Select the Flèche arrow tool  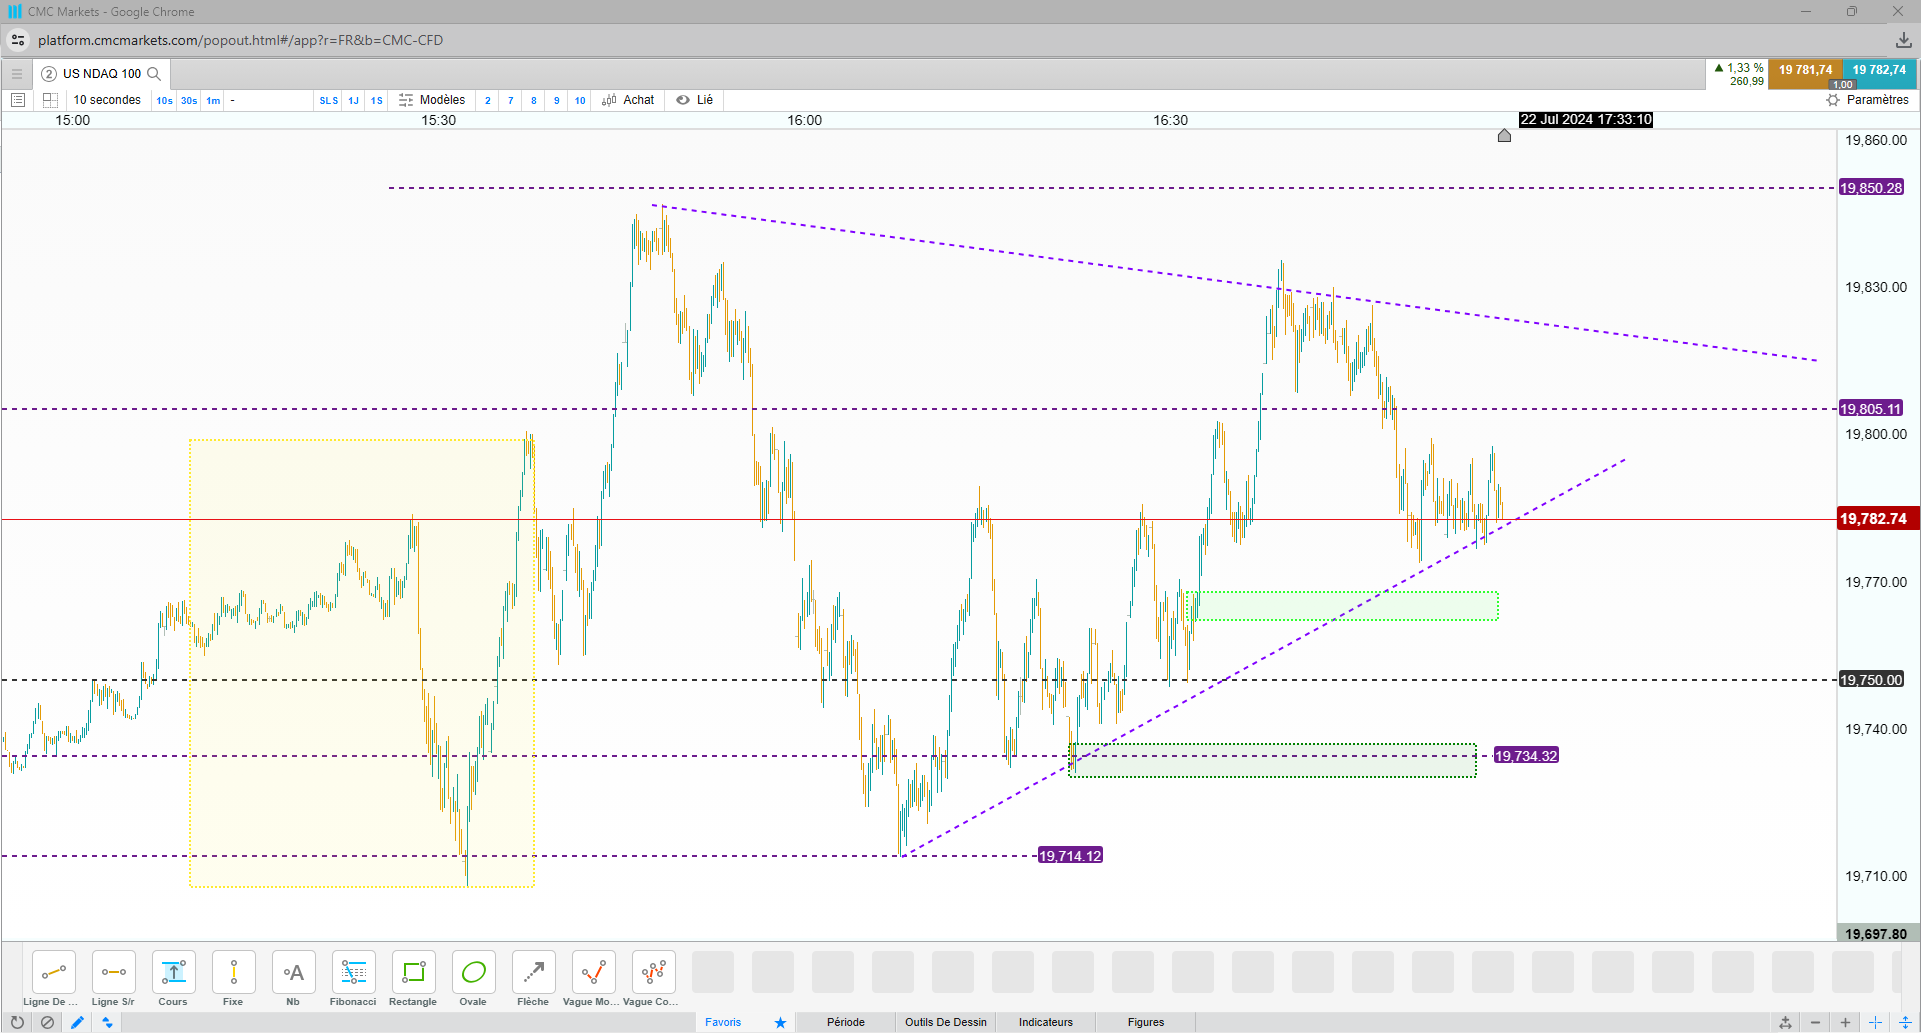click(x=533, y=978)
